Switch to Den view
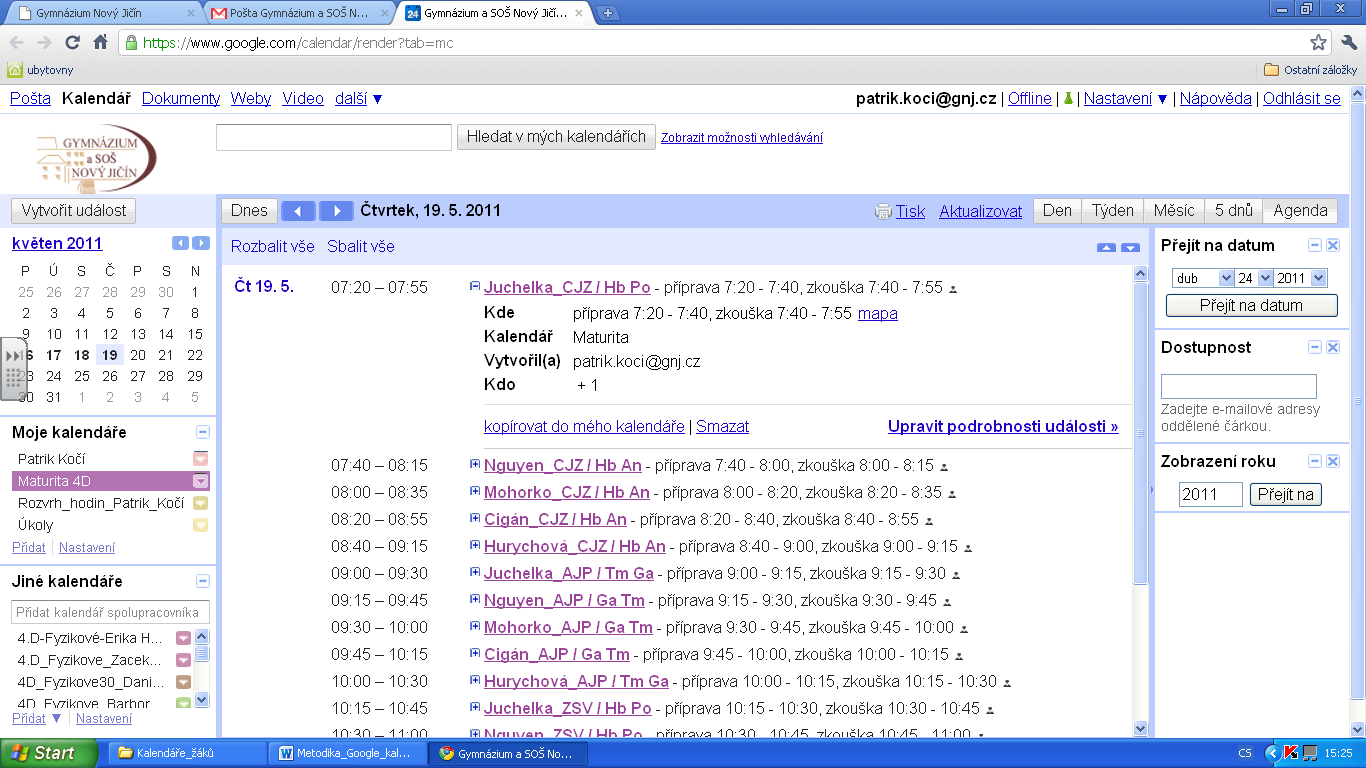The image size is (1366, 768). [1057, 210]
